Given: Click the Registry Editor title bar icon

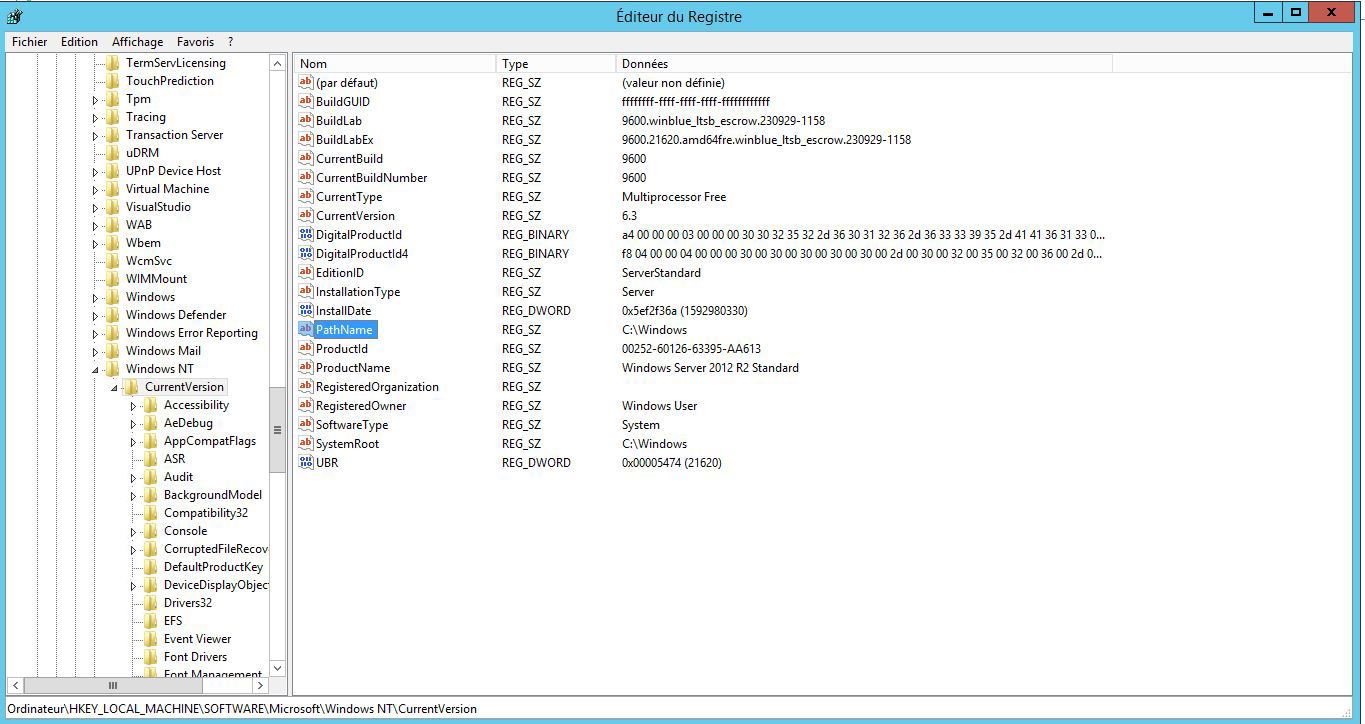Looking at the screenshot, I should coord(14,15).
